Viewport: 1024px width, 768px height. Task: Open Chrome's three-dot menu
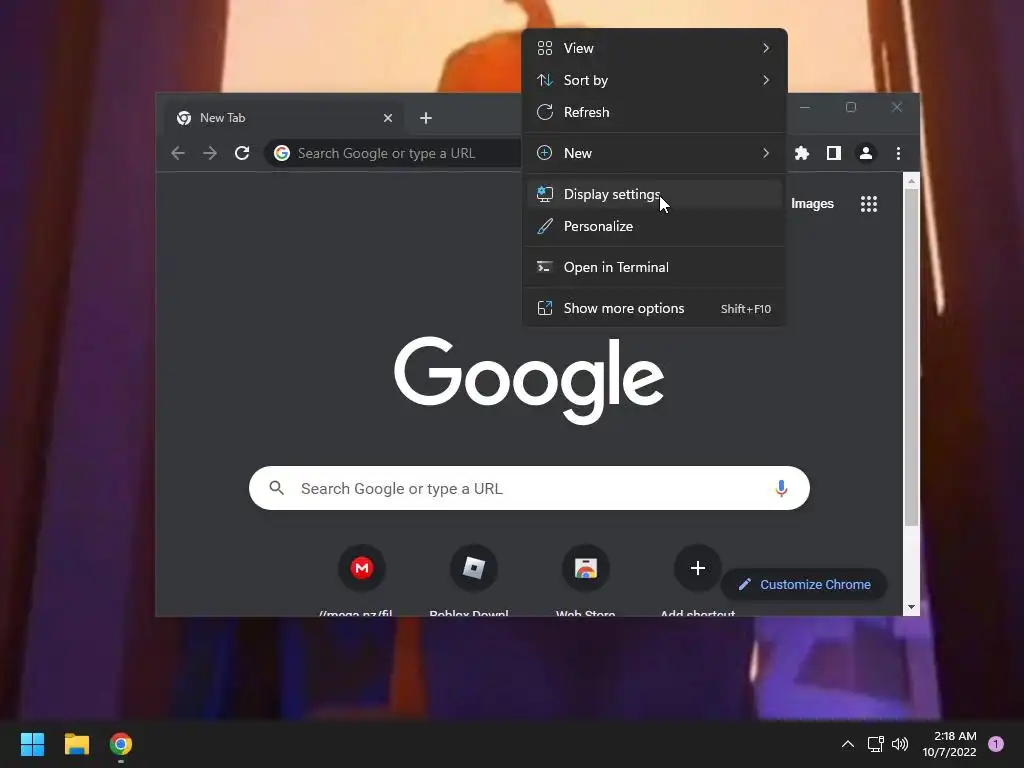click(898, 153)
